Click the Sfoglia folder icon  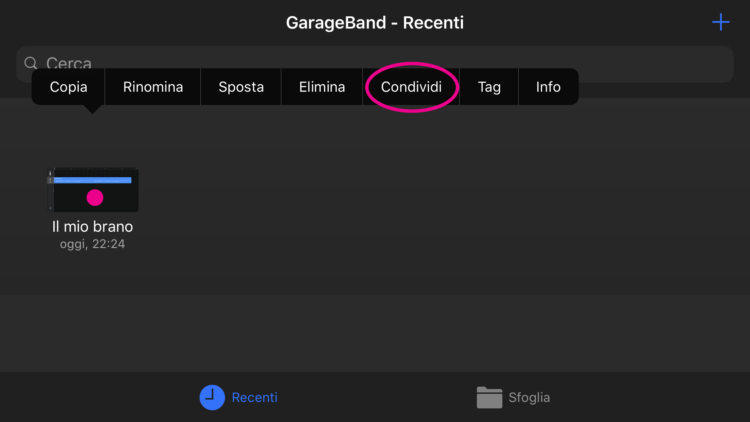[x=489, y=397]
